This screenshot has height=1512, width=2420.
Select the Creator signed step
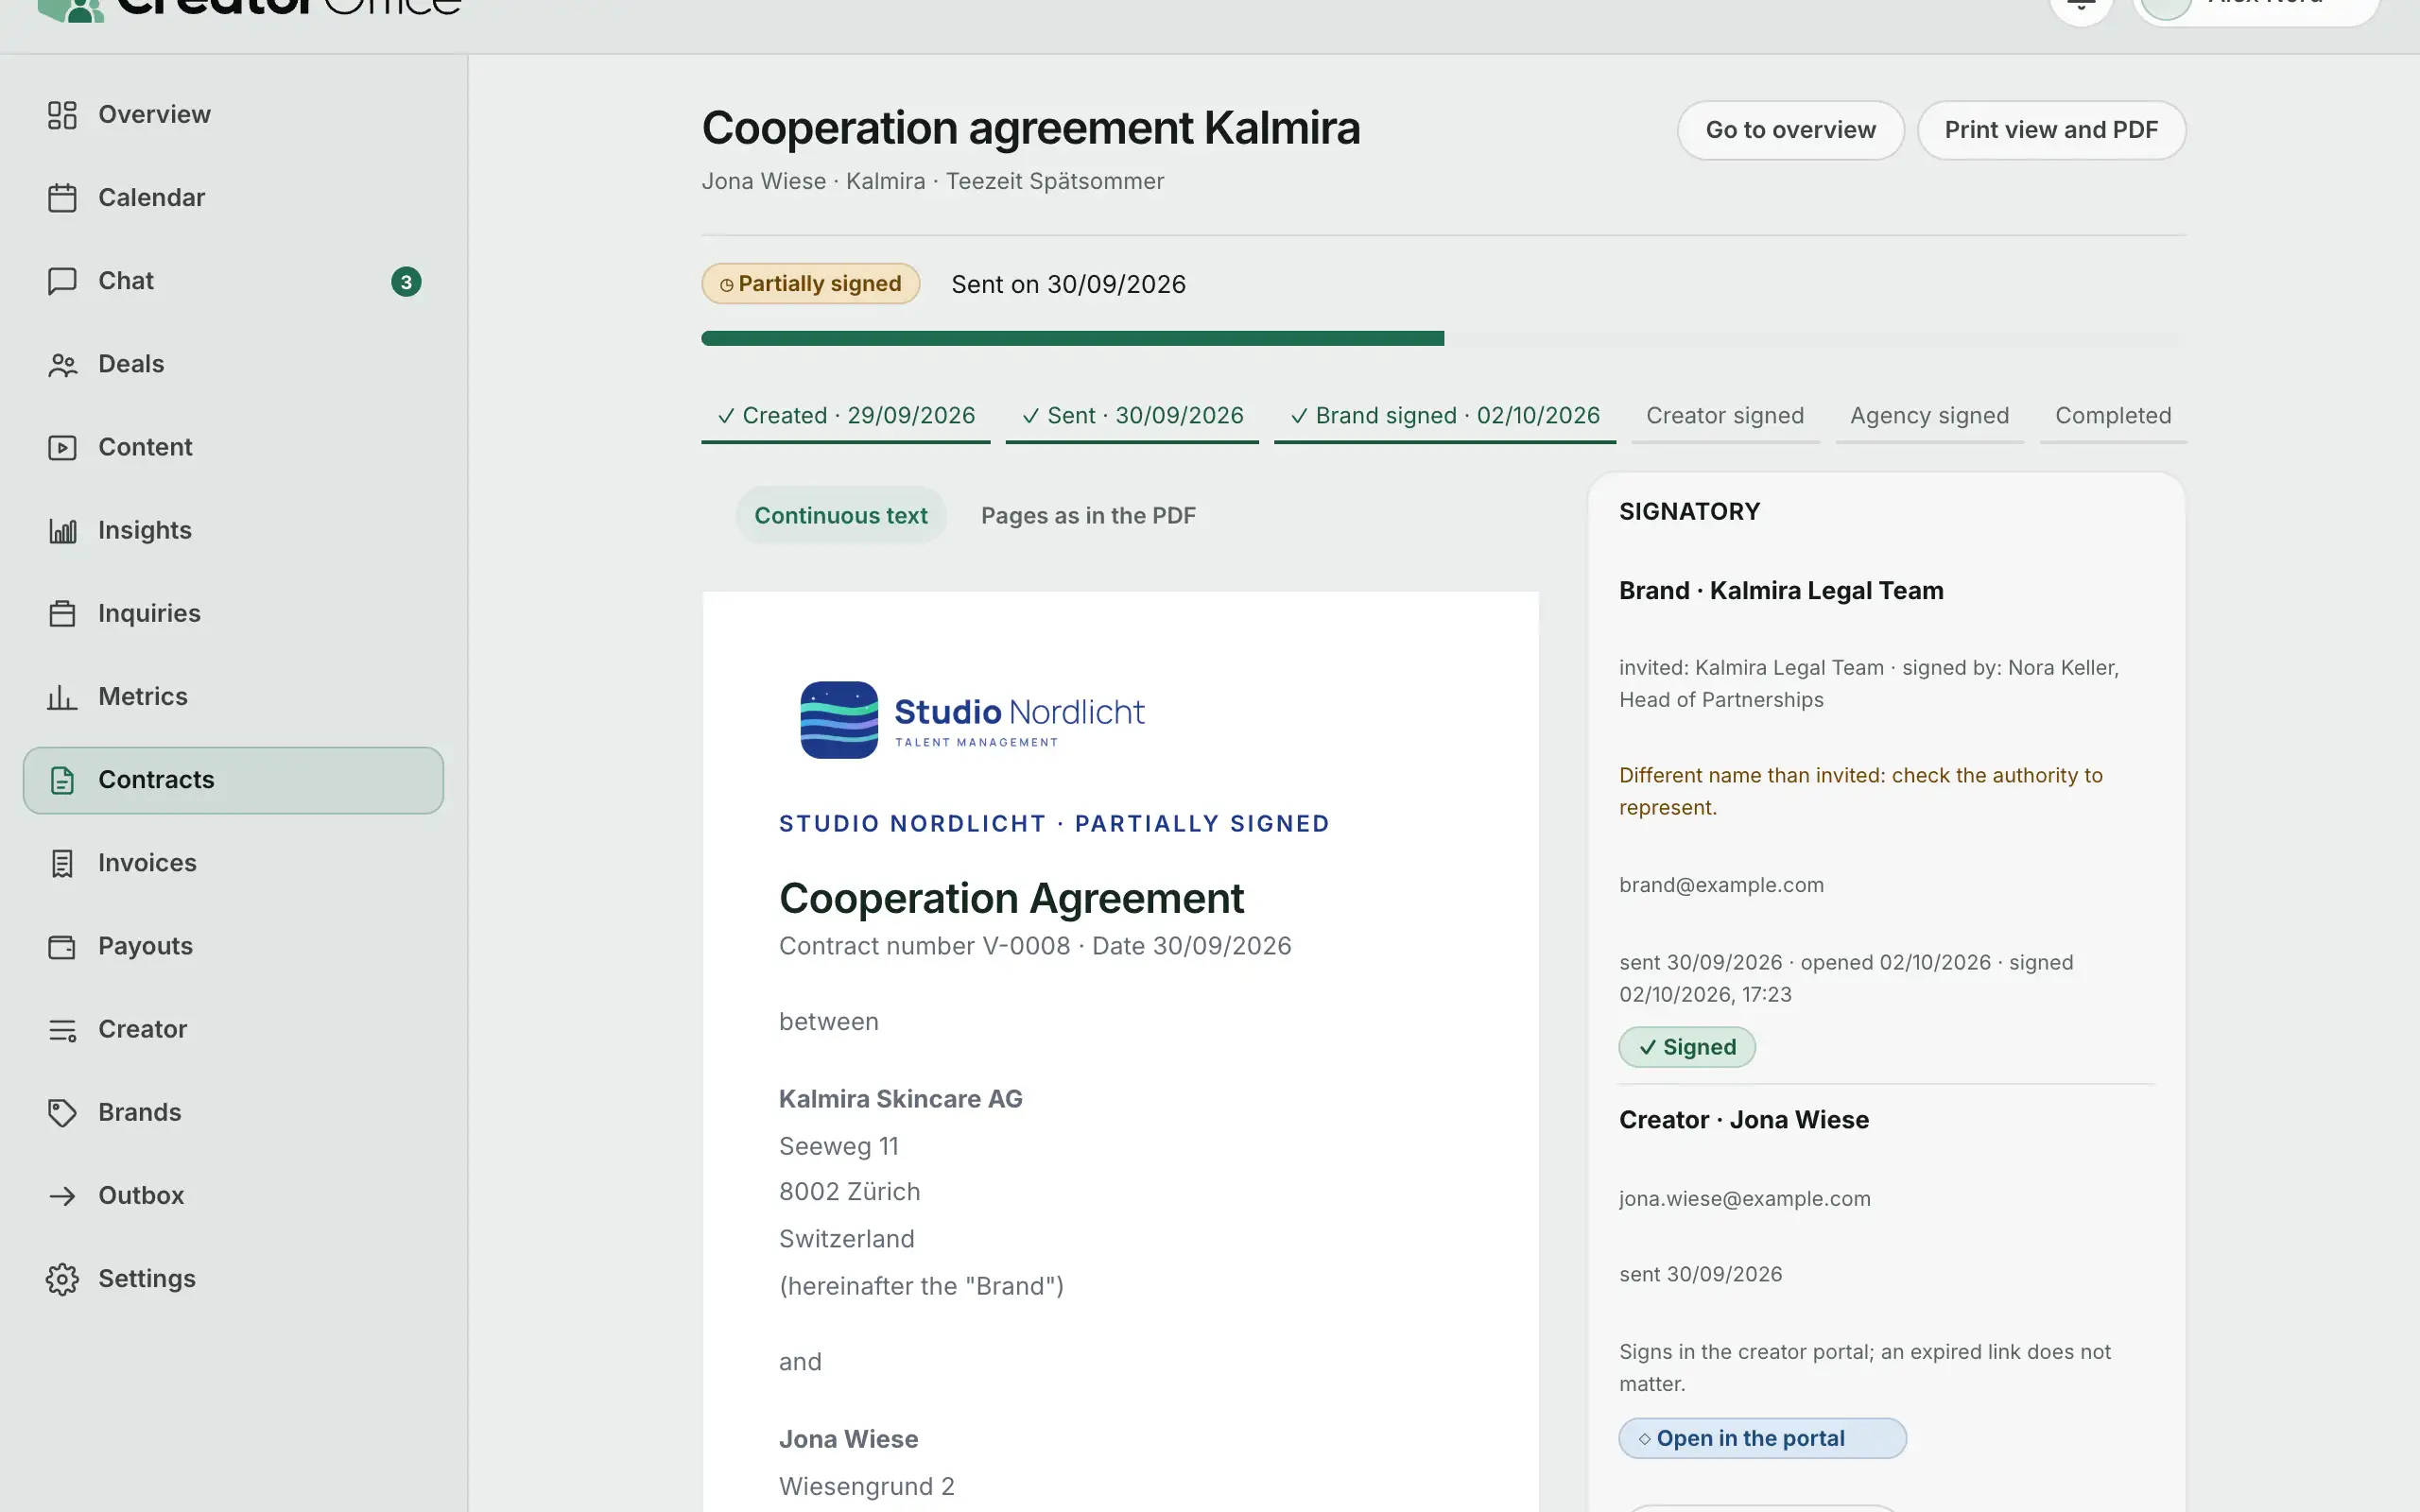coord(1725,416)
